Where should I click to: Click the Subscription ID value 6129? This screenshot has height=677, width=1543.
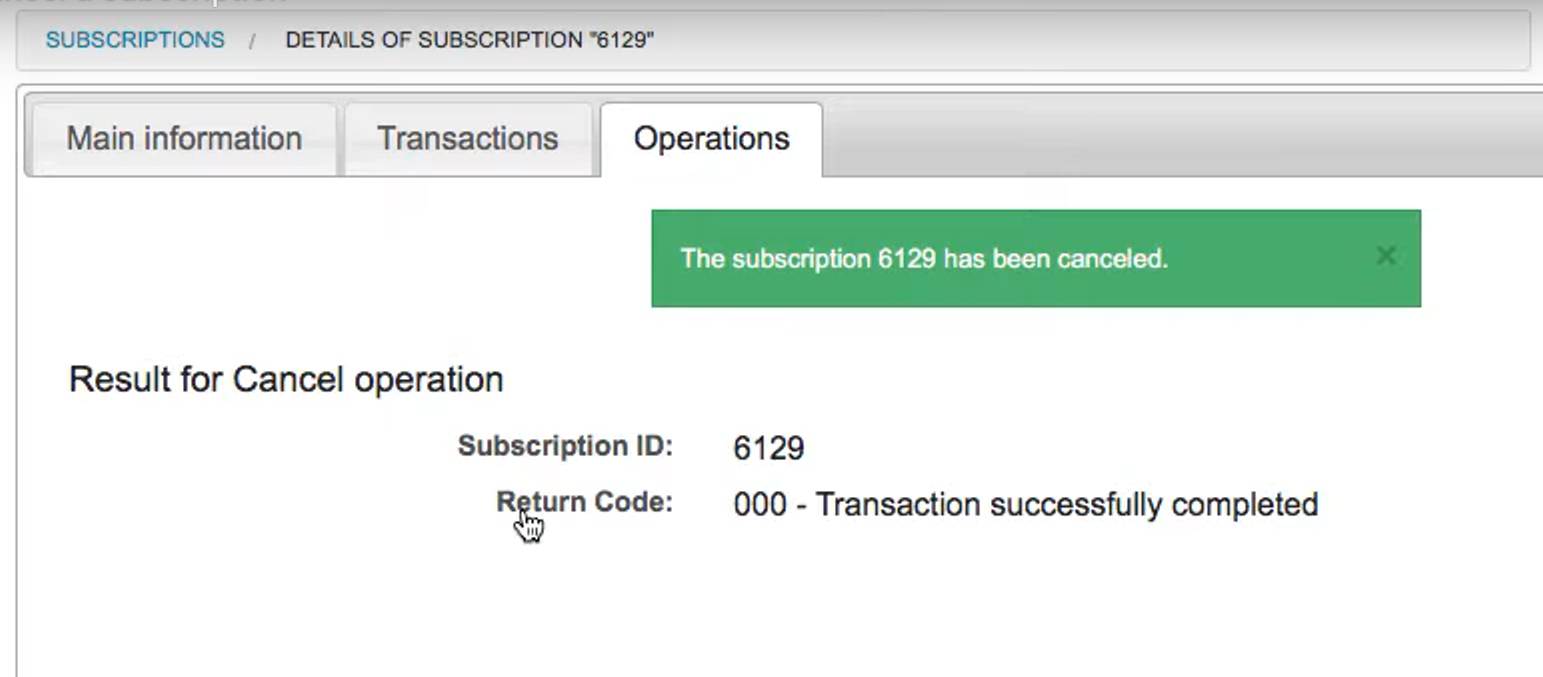768,448
